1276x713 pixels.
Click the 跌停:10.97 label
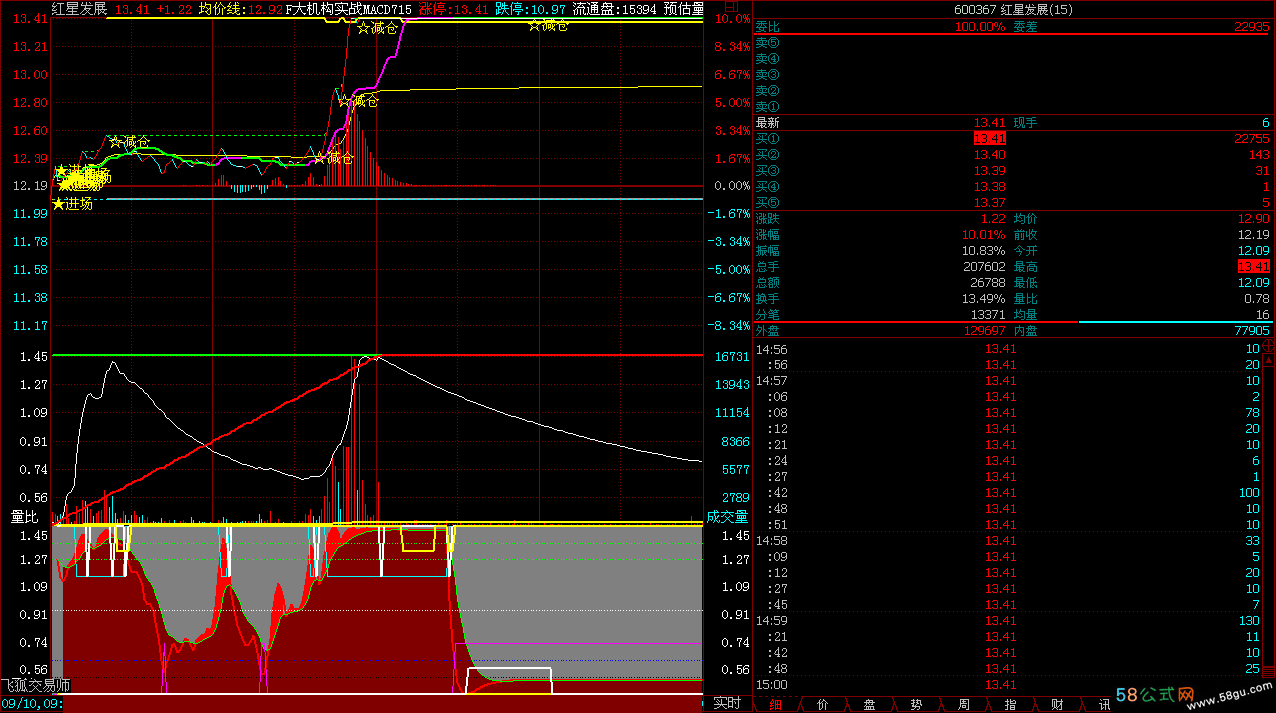coord(531,9)
